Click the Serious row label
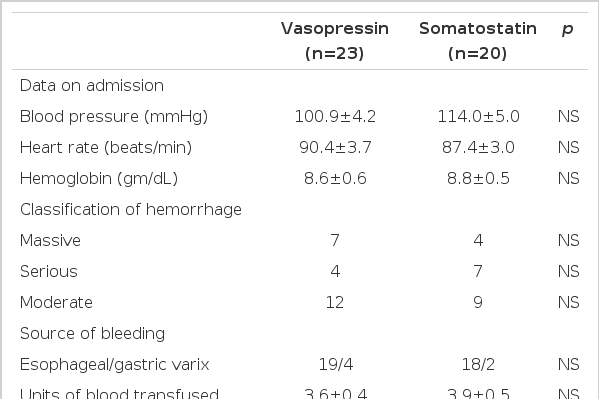The height and width of the screenshot is (399, 599). [49, 271]
